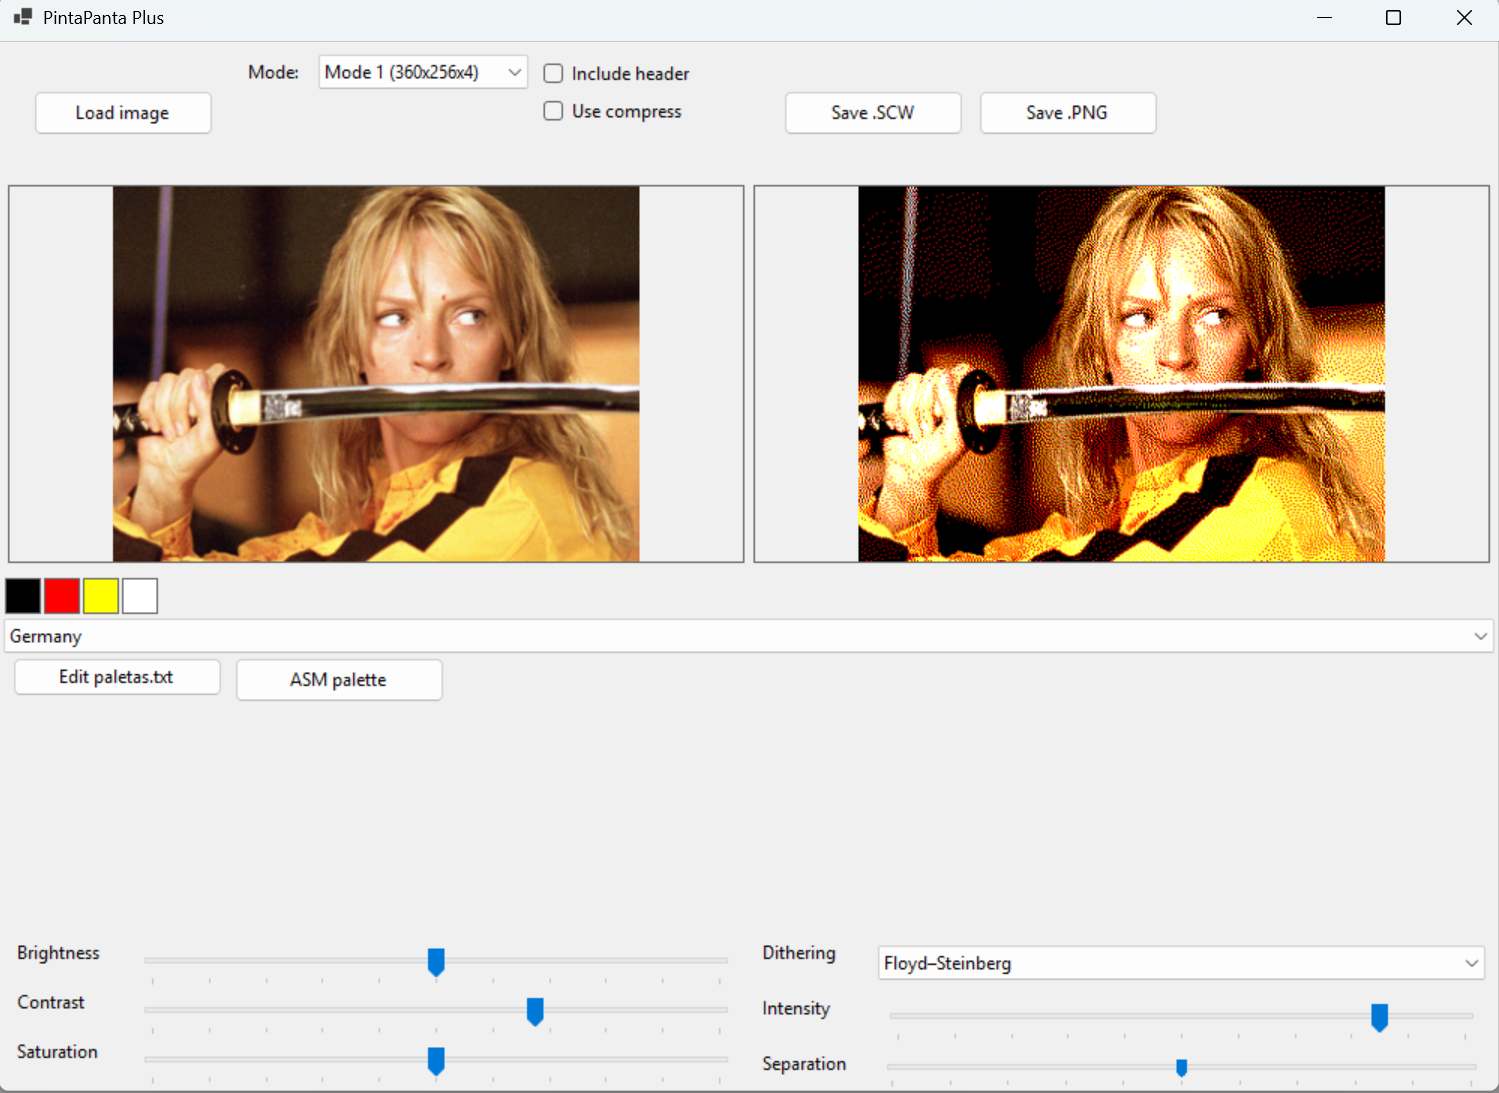
Task: Minimize the PintaPanta Plus window
Action: click(x=1325, y=18)
